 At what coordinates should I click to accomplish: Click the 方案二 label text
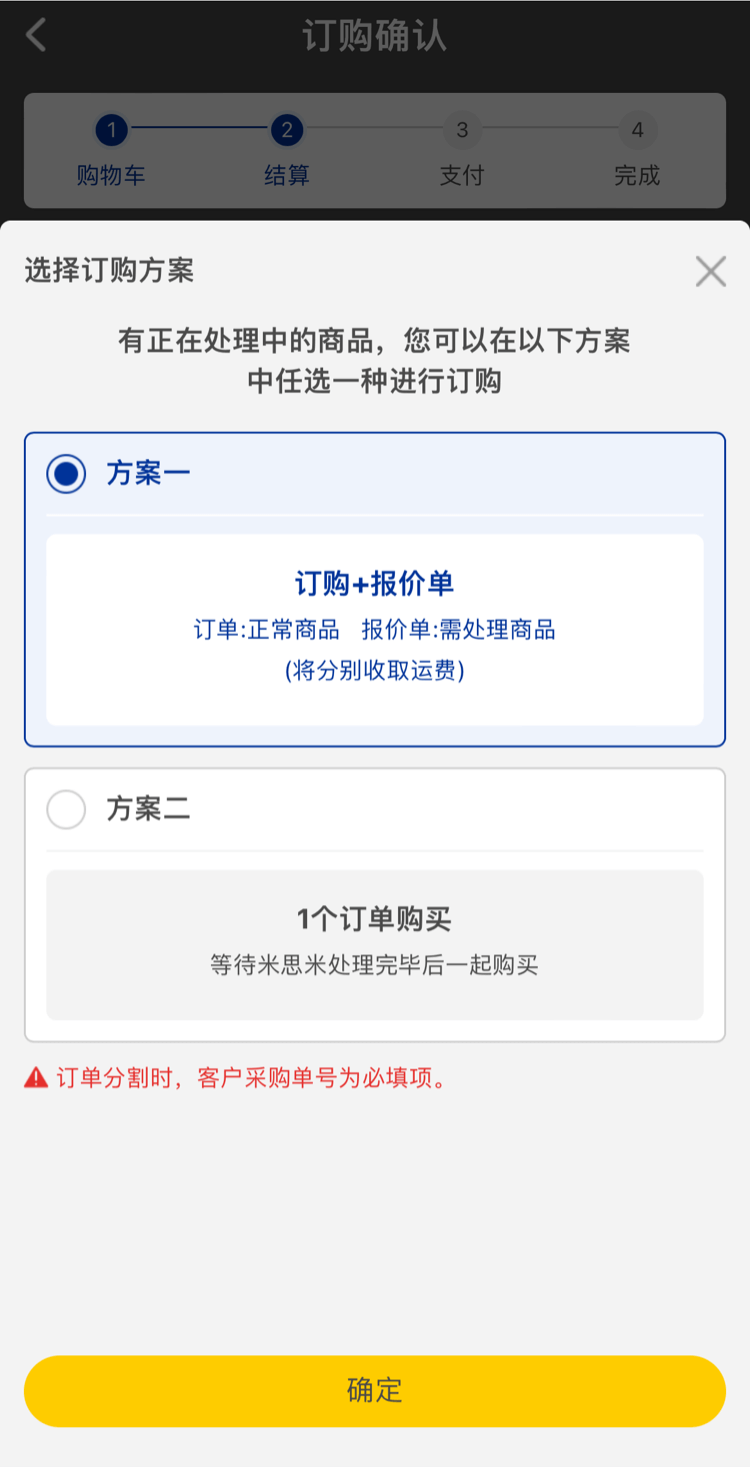[x=148, y=809]
